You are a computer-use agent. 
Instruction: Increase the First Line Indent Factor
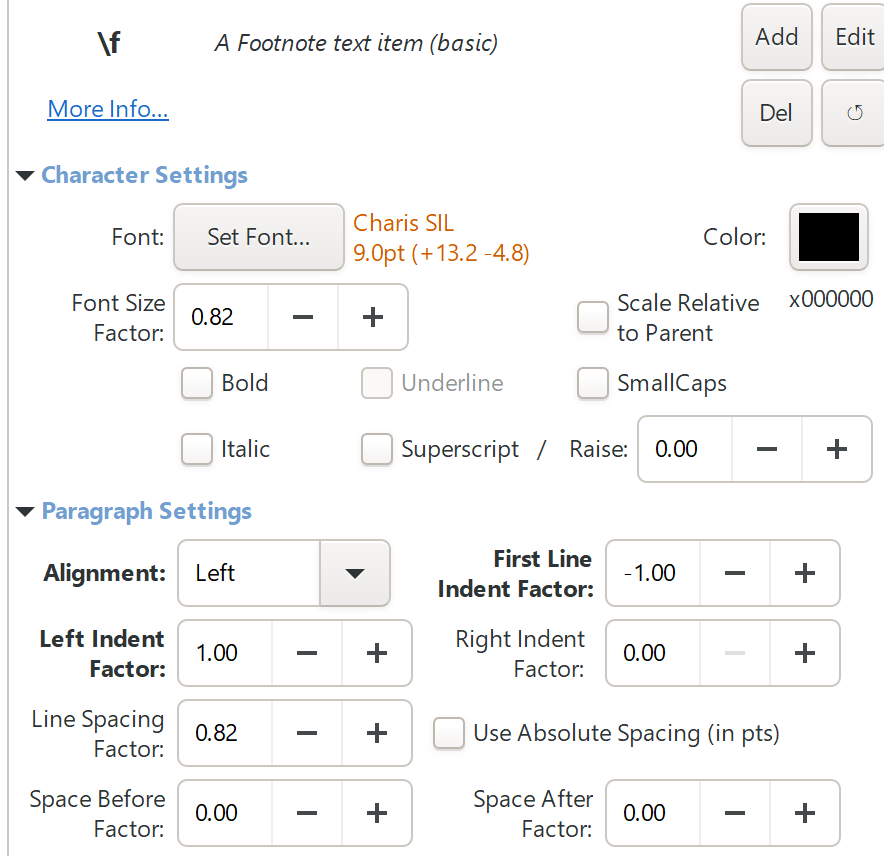(x=805, y=573)
